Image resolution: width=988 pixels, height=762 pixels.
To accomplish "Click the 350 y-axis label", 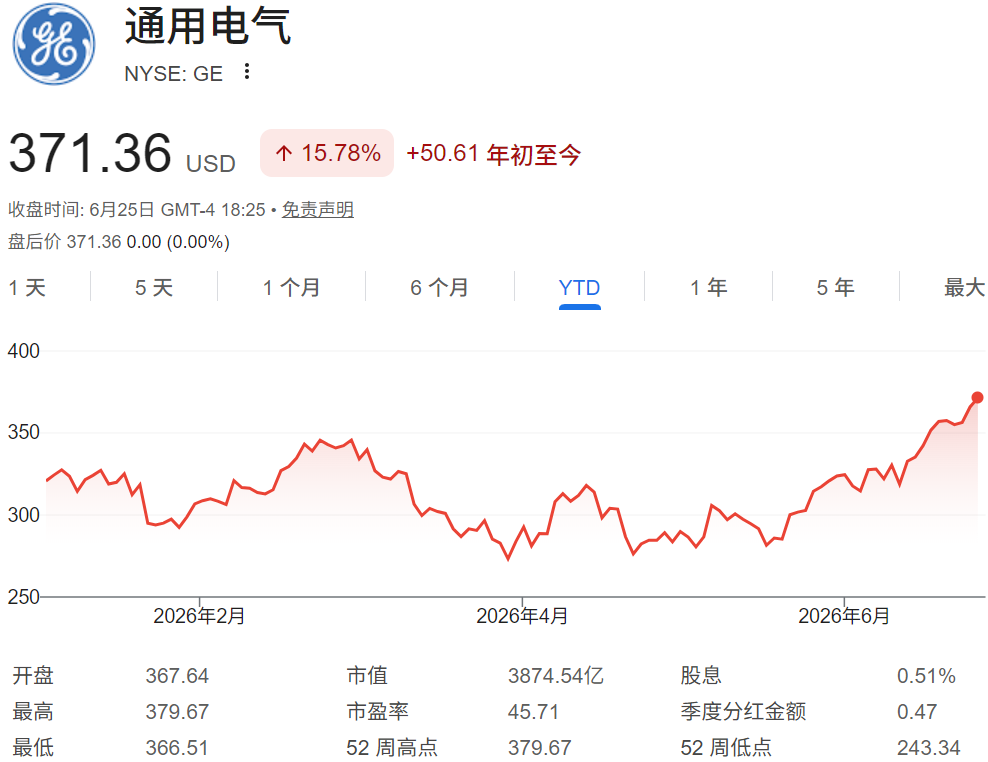I will point(23,432).
